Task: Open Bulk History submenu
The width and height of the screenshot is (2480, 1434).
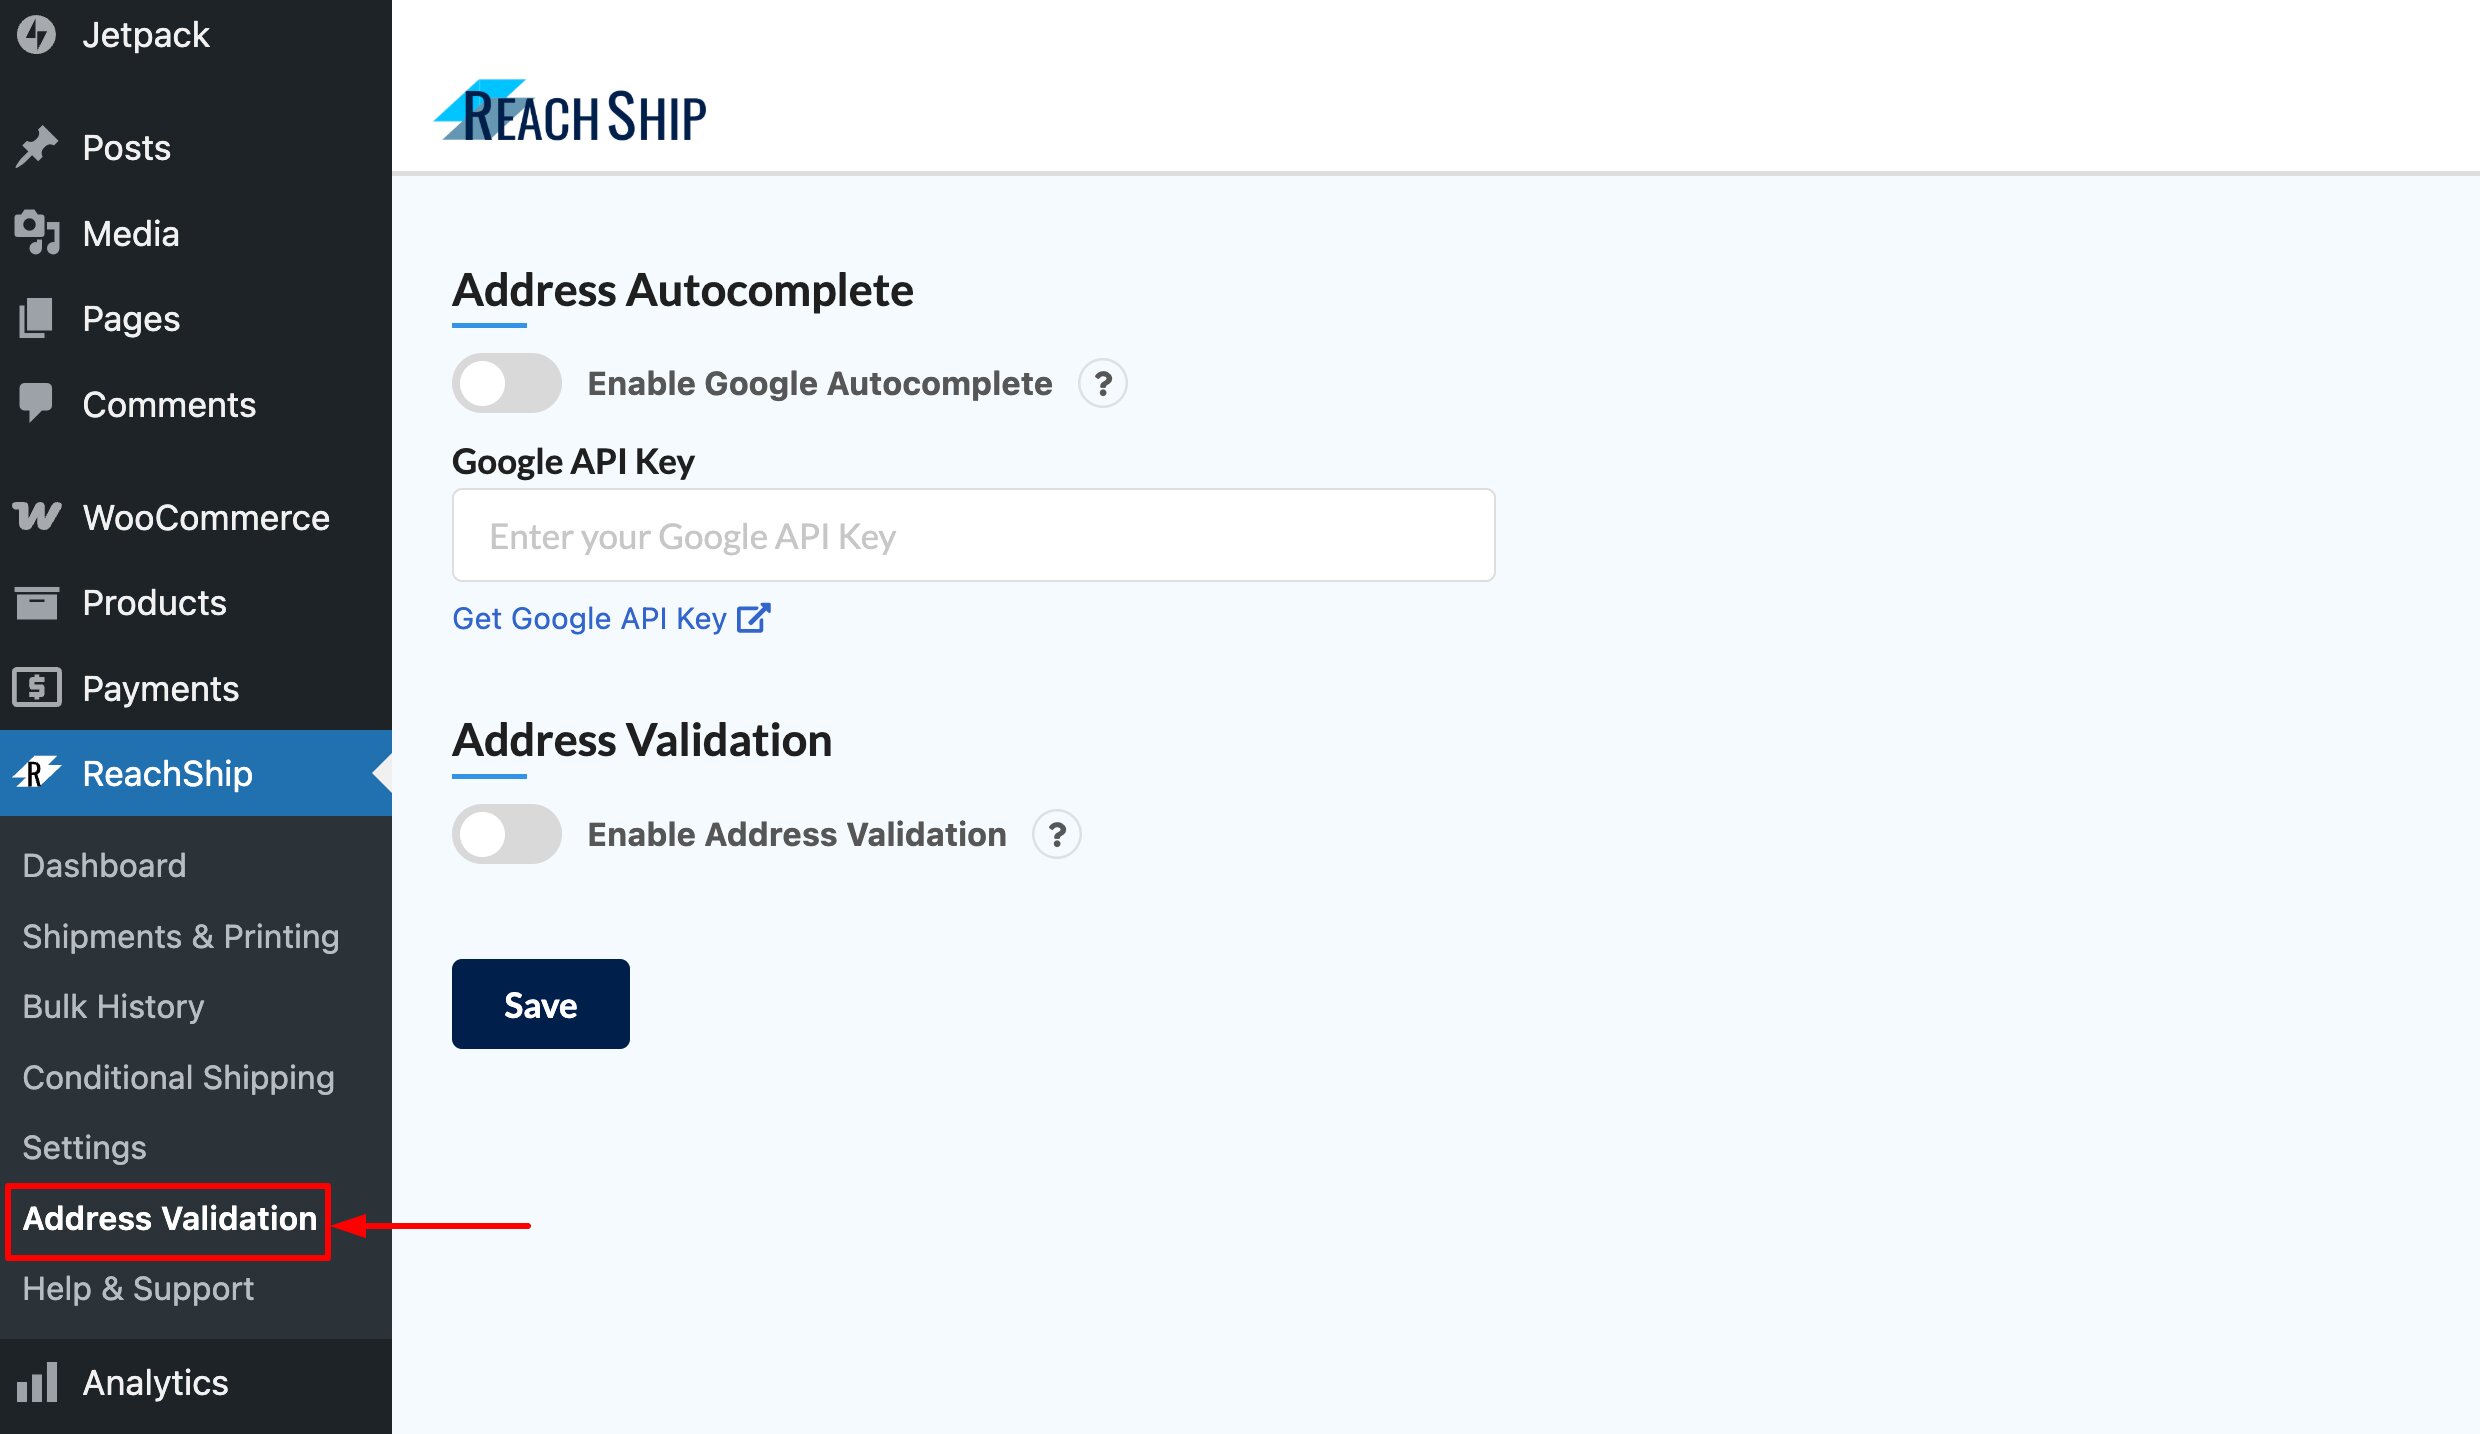Action: [x=113, y=1006]
